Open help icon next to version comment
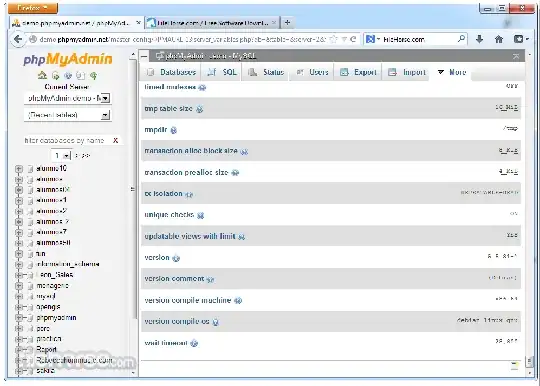 click(x=210, y=279)
